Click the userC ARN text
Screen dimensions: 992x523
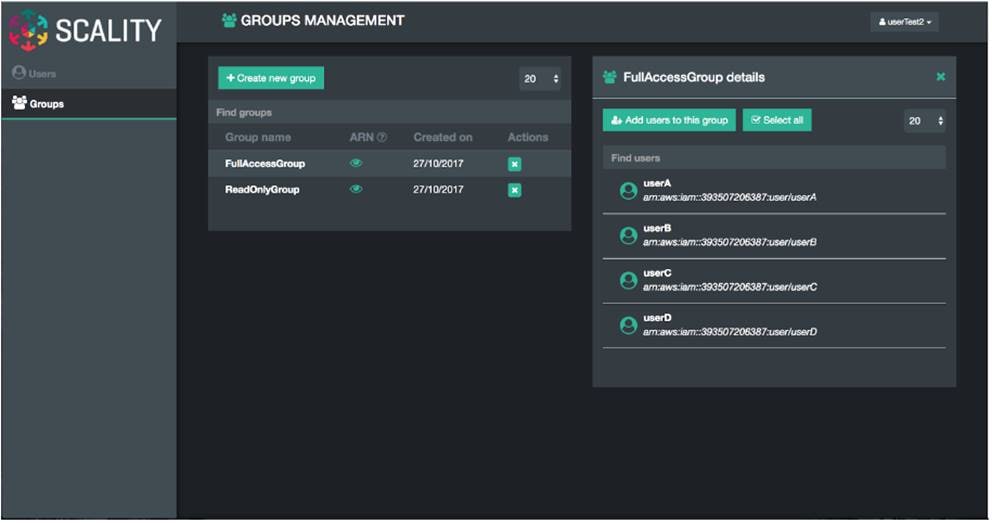click(730, 287)
